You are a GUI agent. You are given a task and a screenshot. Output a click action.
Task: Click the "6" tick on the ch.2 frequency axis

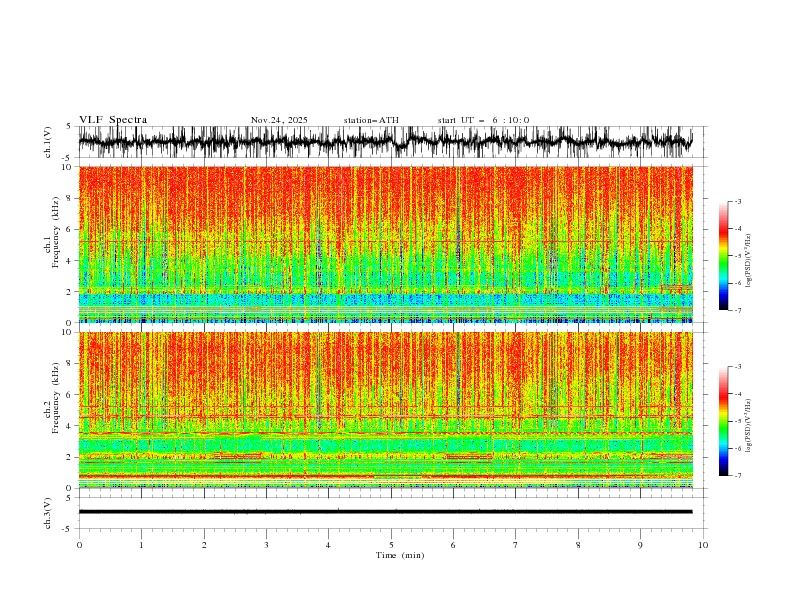pos(70,395)
